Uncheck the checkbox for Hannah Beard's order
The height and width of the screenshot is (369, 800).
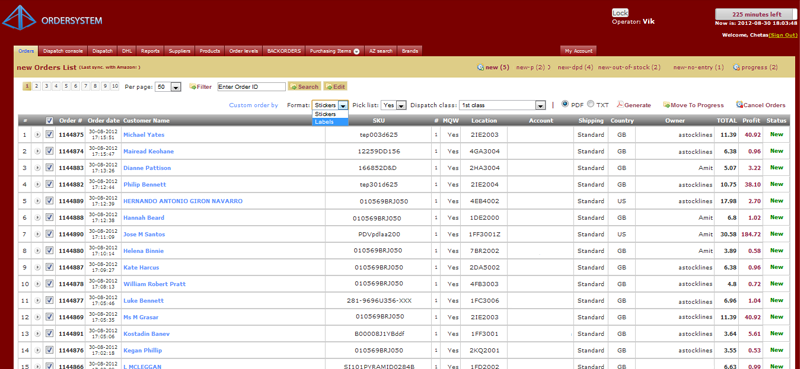tap(49, 217)
